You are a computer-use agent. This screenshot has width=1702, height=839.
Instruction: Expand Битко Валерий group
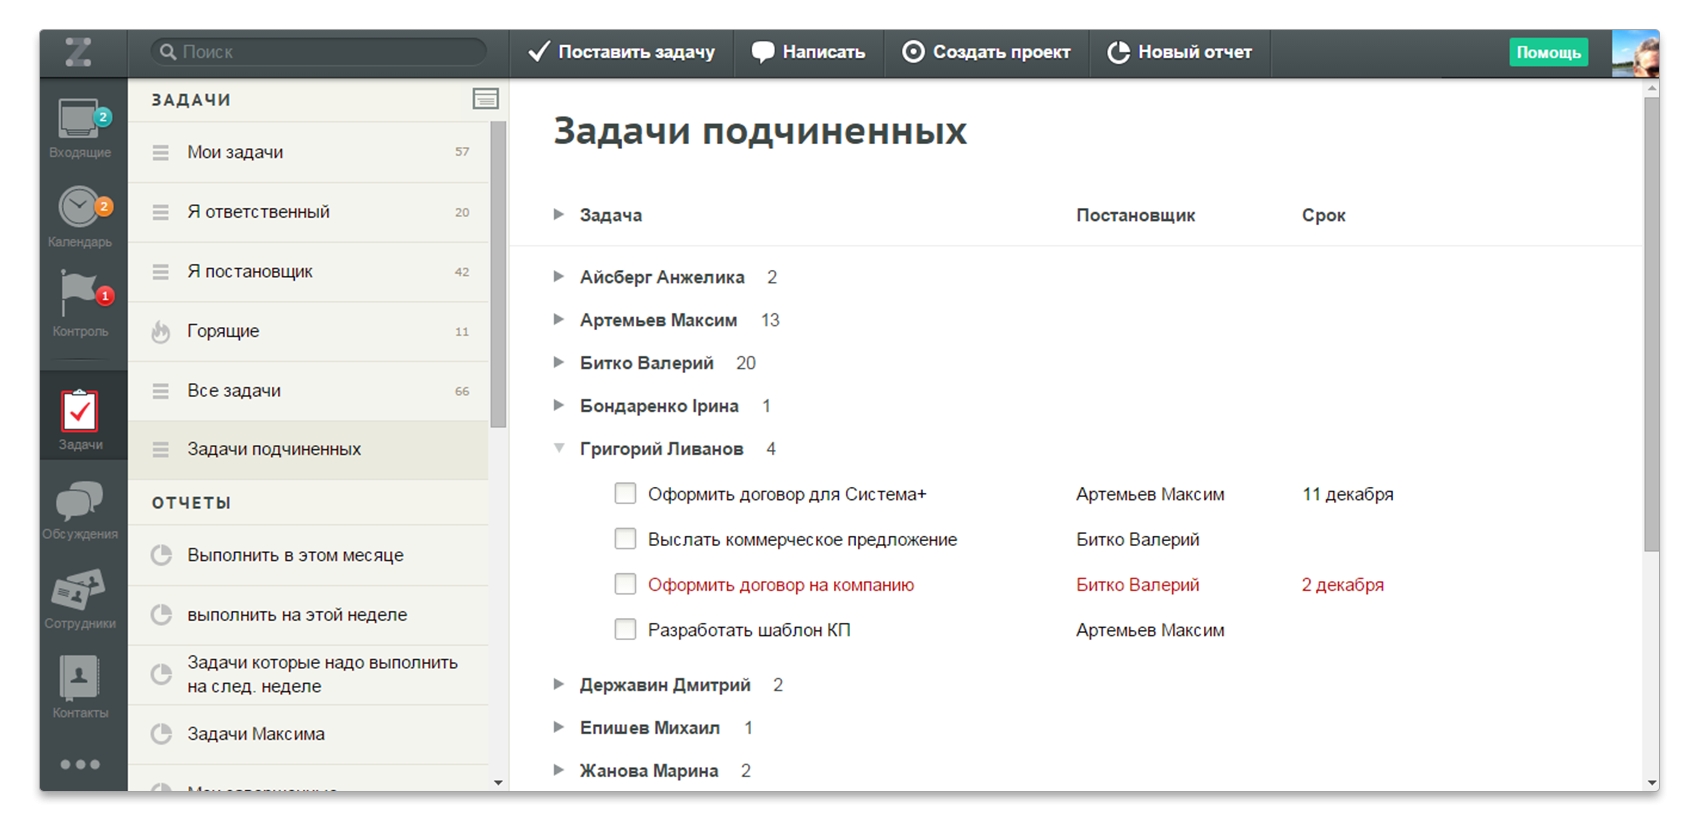(x=559, y=362)
